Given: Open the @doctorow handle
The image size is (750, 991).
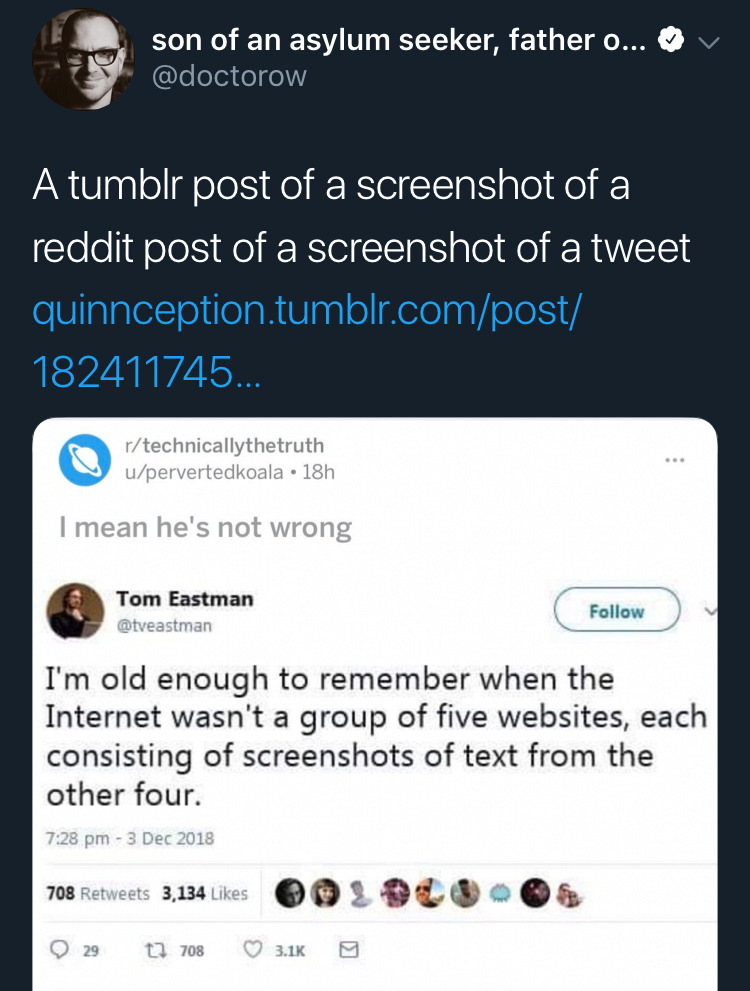Looking at the screenshot, I should pyautogui.click(x=229, y=76).
